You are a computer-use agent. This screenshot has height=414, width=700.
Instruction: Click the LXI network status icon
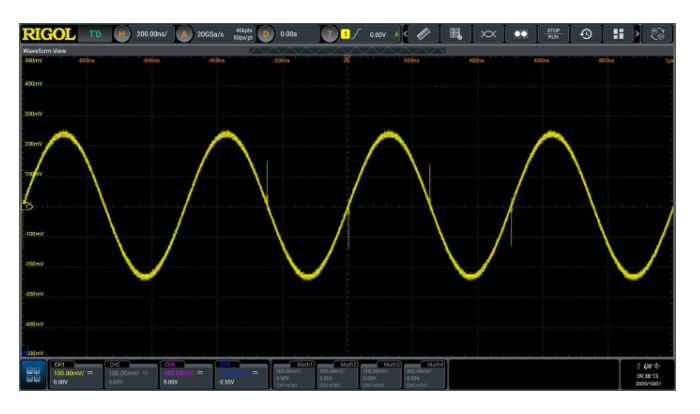tap(648, 366)
